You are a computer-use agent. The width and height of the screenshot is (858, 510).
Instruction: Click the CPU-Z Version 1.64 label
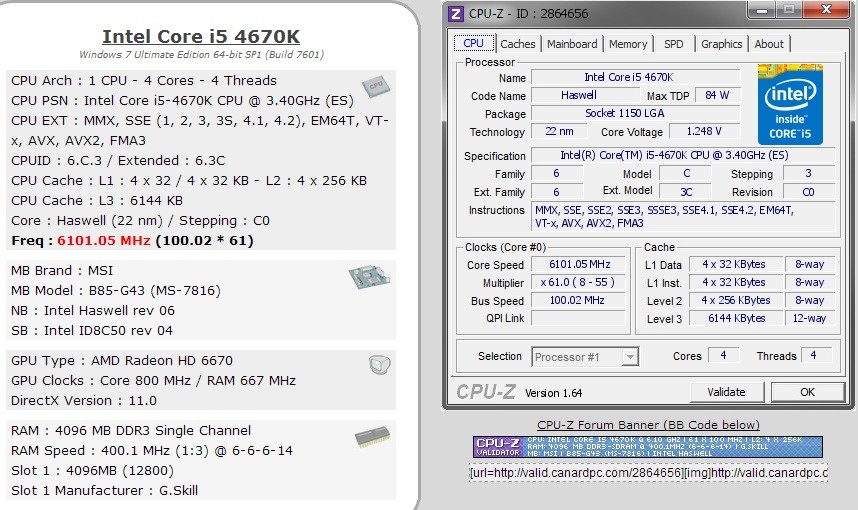point(553,393)
